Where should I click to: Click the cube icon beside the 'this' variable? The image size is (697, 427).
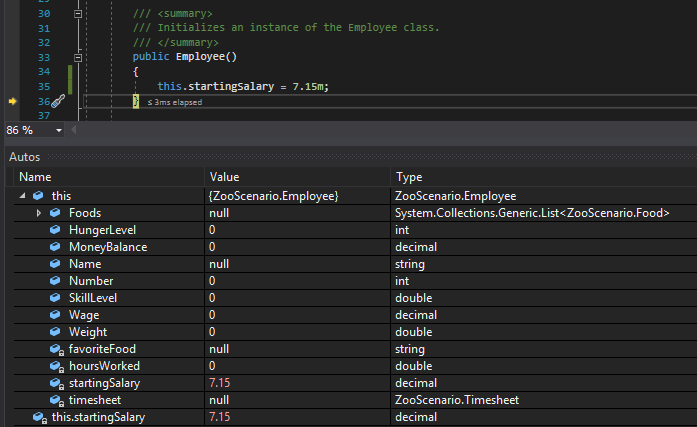pyautogui.click(x=38, y=195)
